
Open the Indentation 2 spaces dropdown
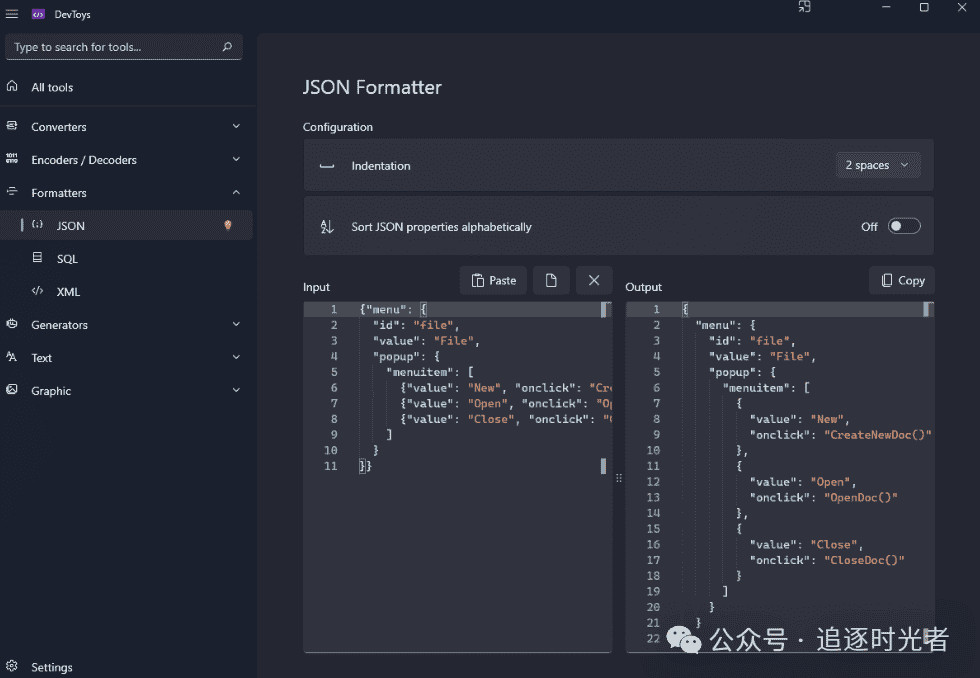[877, 166]
